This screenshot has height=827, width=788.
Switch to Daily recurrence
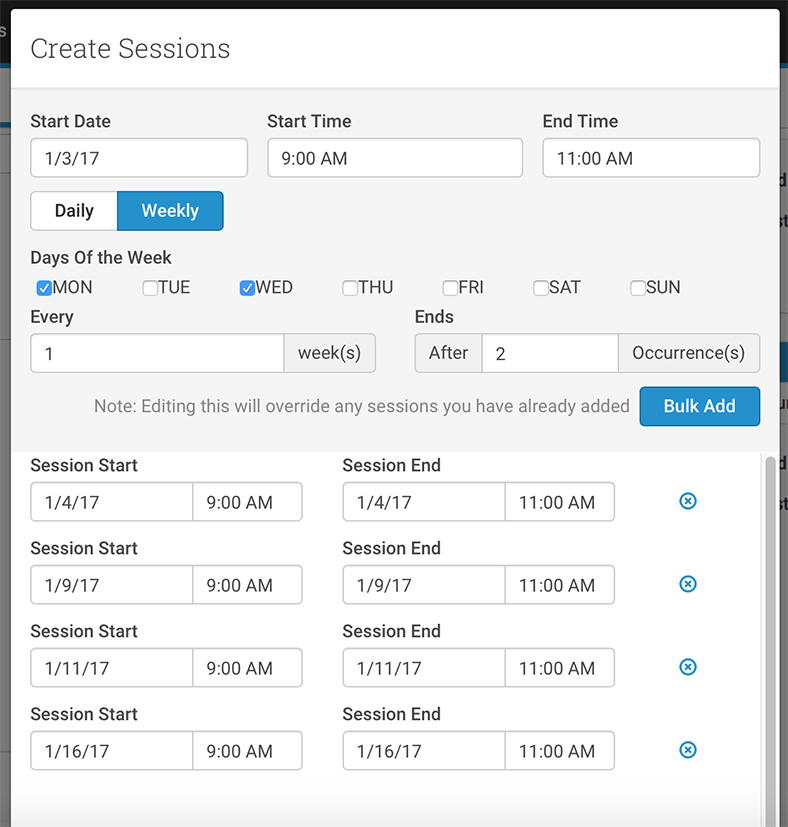[x=74, y=211]
